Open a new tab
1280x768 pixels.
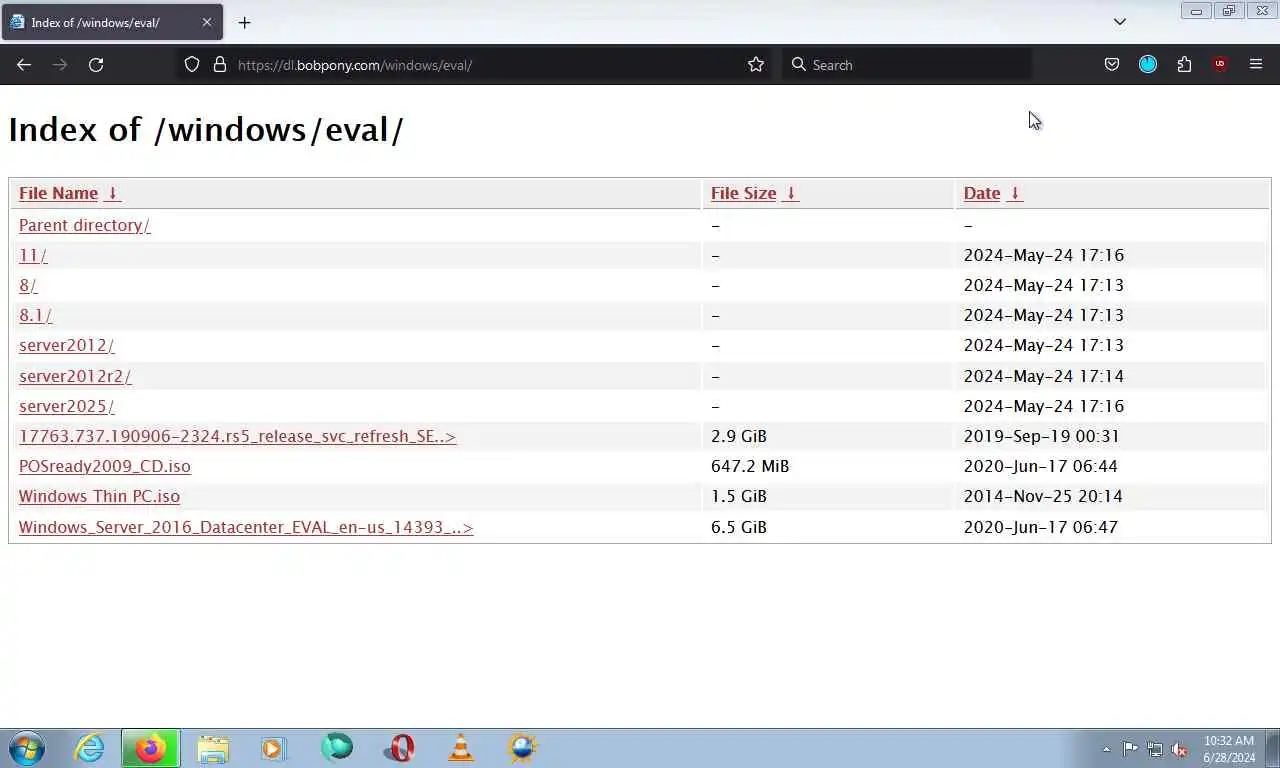pyautogui.click(x=244, y=22)
